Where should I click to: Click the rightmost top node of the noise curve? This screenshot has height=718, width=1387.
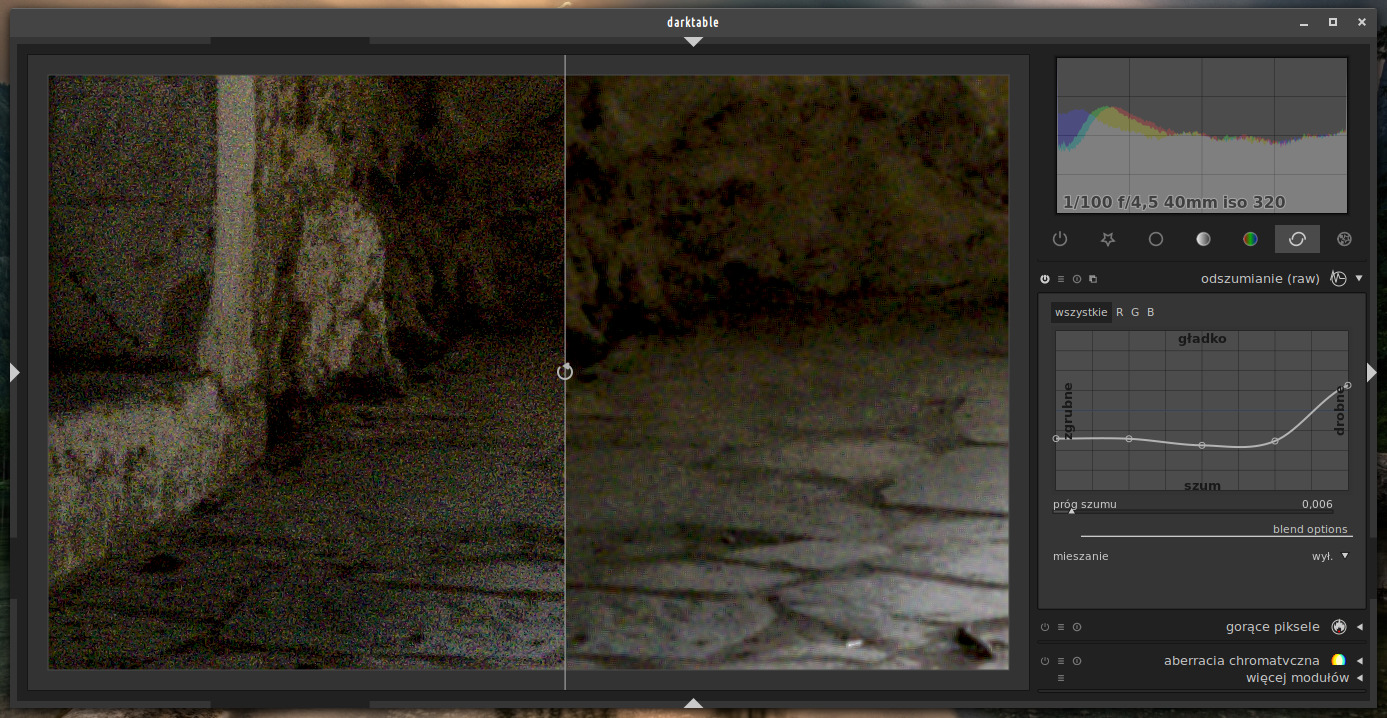[1348, 385]
